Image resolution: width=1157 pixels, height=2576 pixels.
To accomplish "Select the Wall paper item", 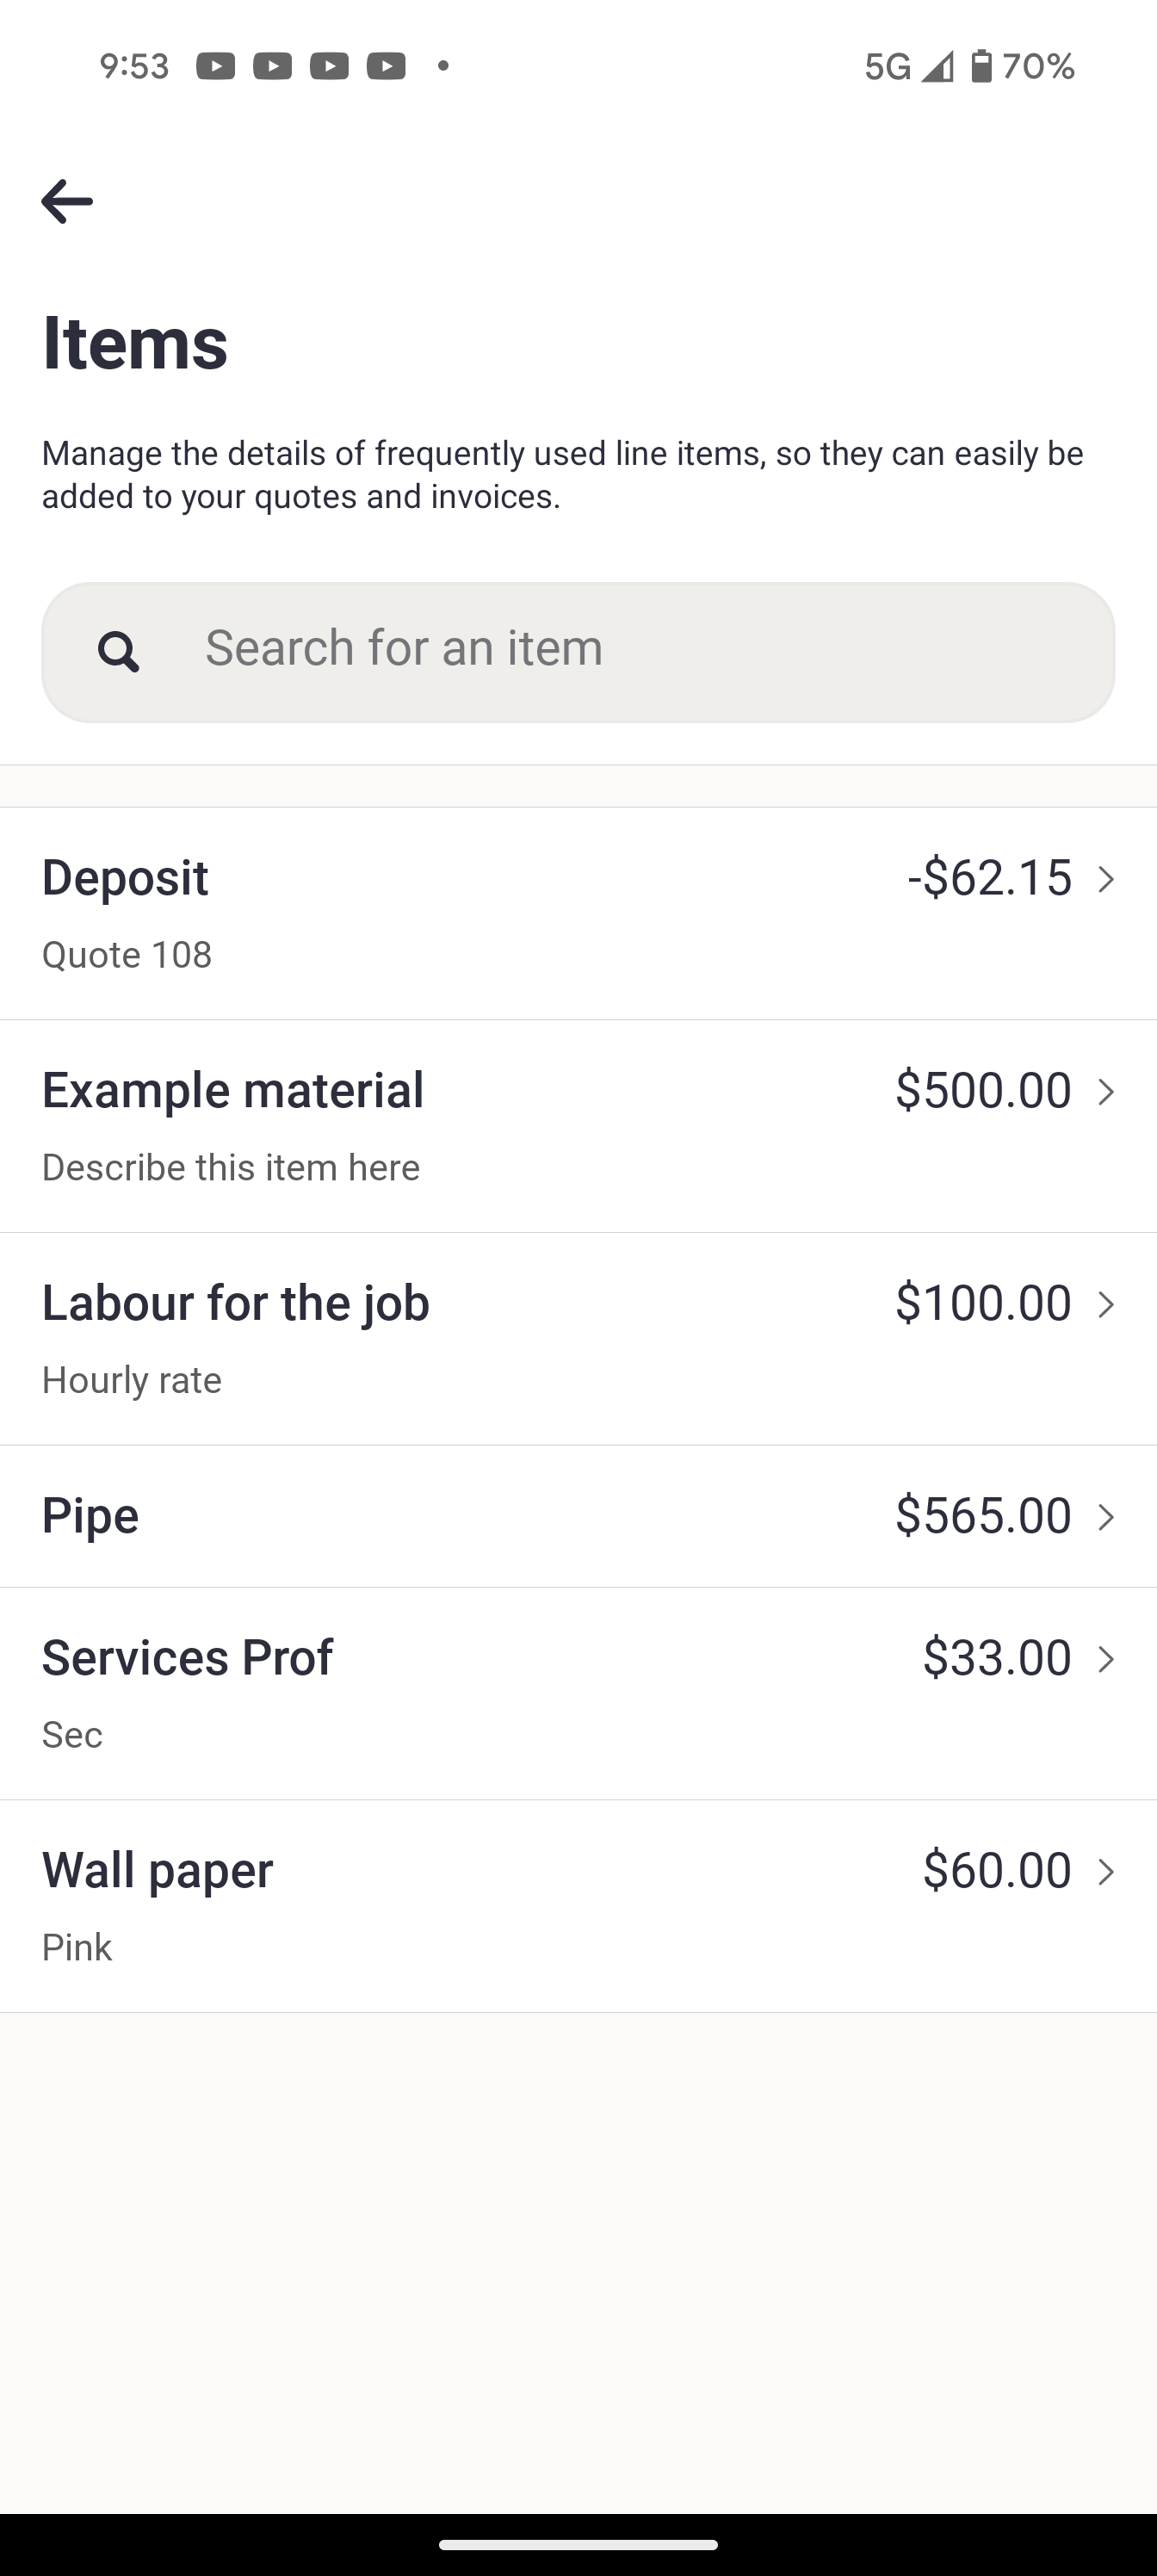I will [157, 1870].
